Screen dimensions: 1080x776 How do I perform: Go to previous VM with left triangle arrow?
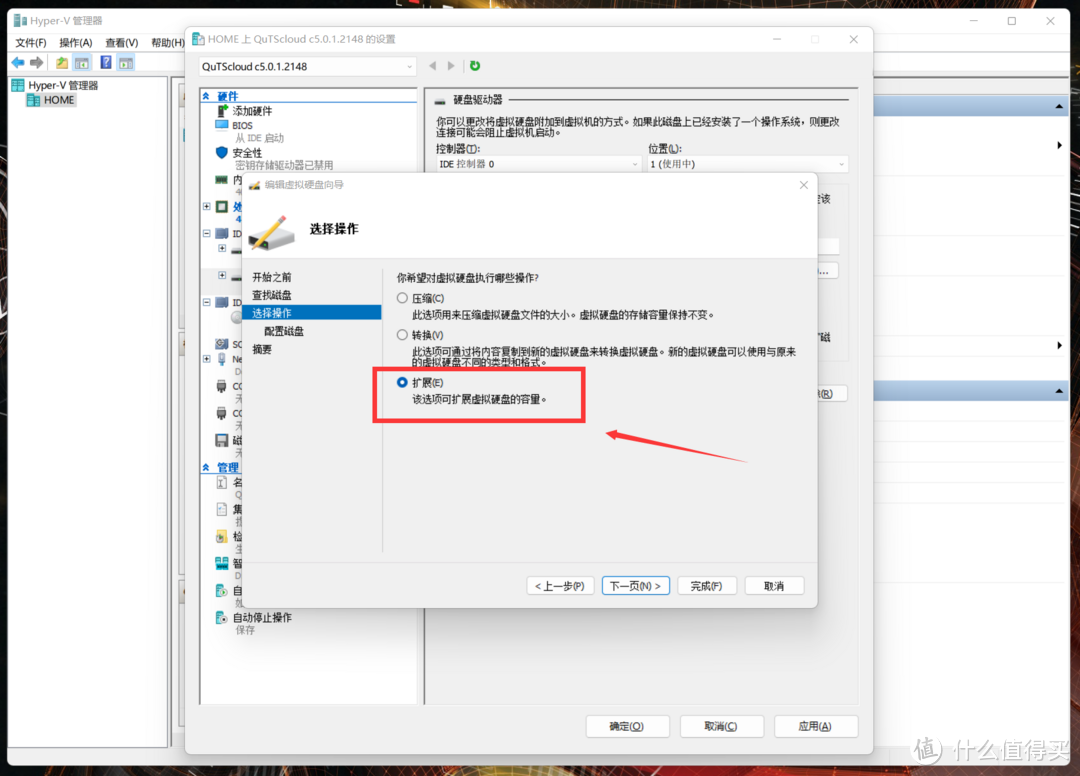[433, 65]
